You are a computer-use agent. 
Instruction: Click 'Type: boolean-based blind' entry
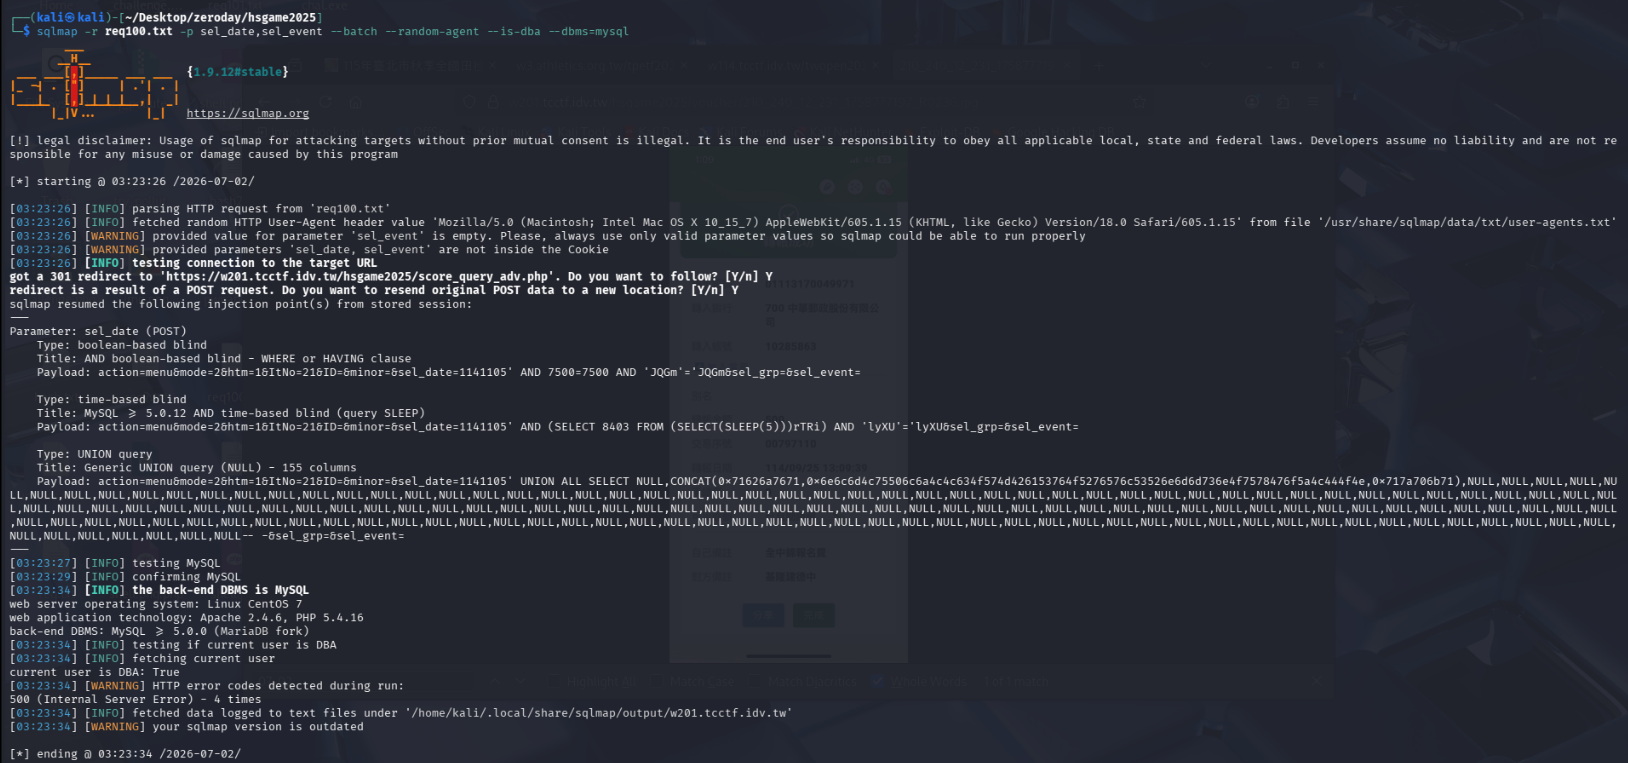(122, 345)
